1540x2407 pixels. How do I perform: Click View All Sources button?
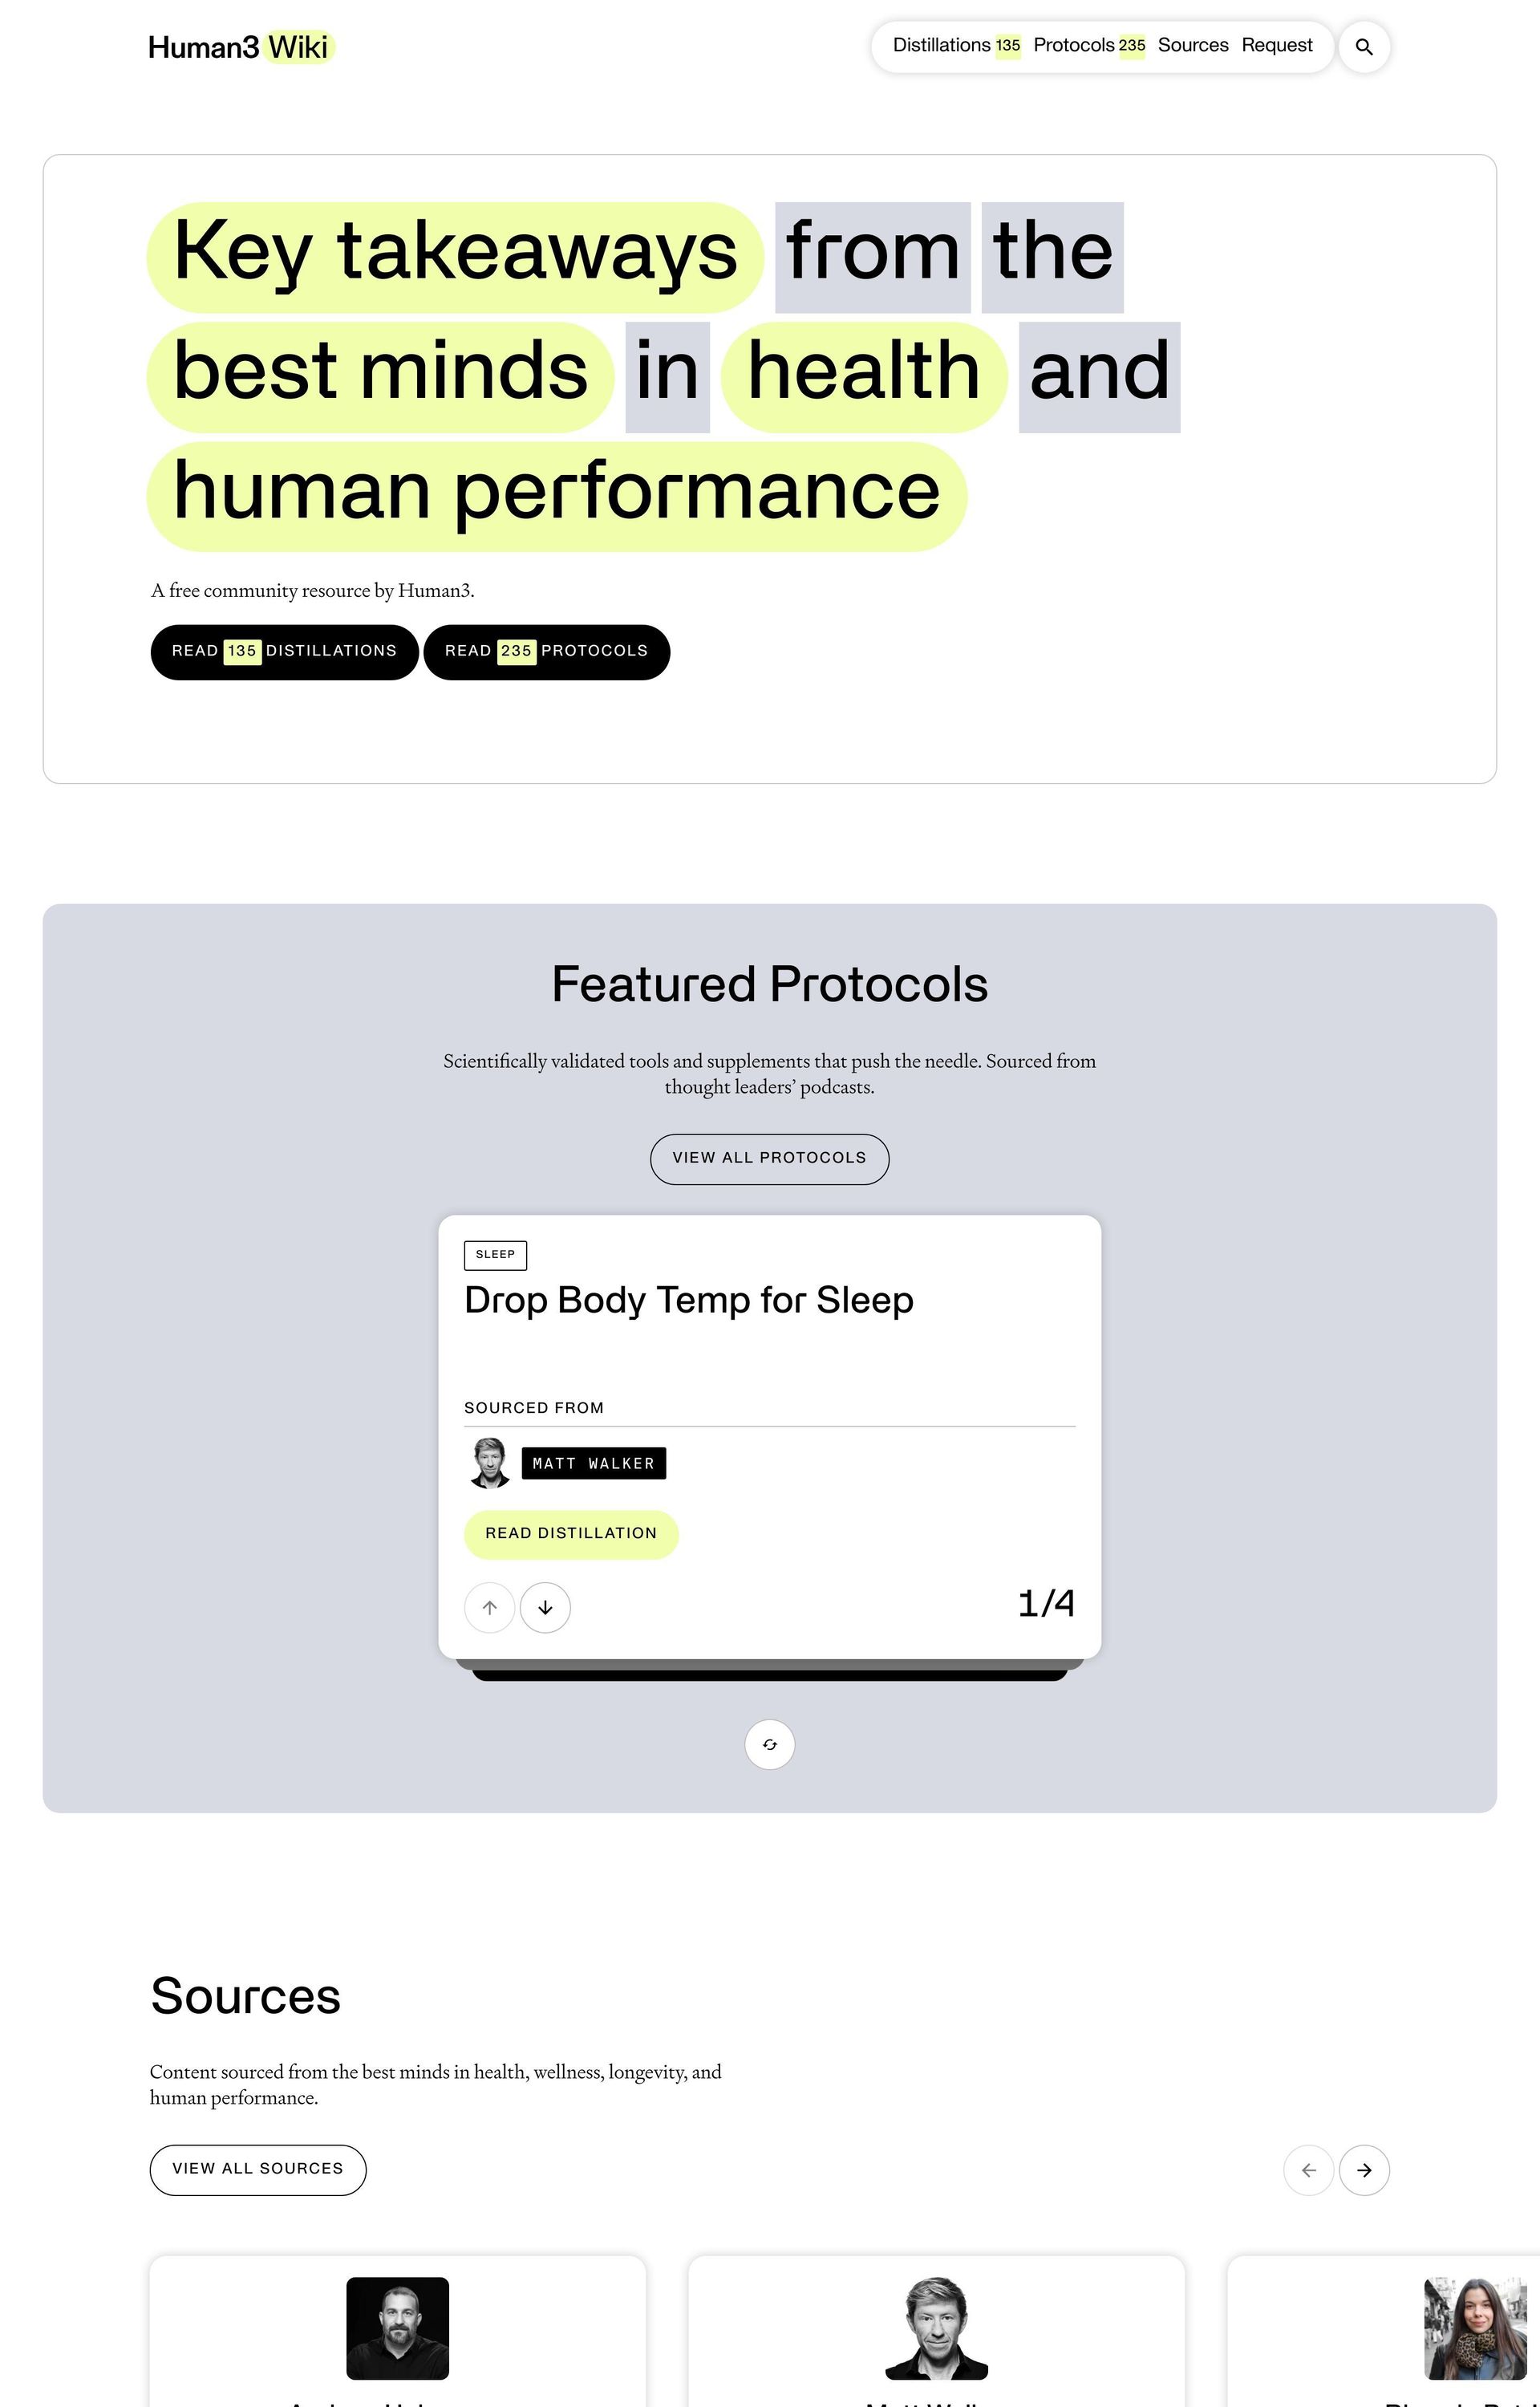coord(257,2169)
